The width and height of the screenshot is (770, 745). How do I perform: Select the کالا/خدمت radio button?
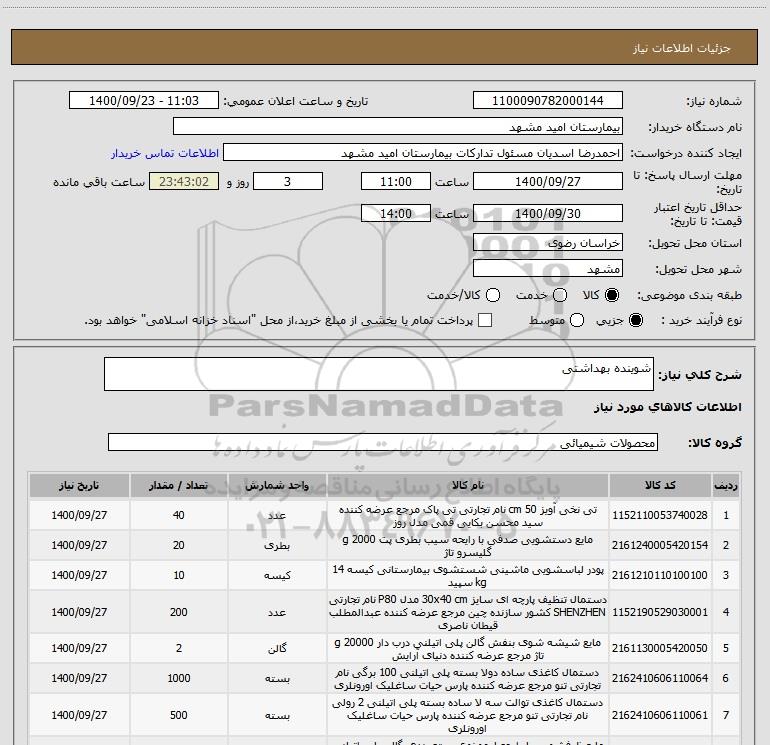493,295
